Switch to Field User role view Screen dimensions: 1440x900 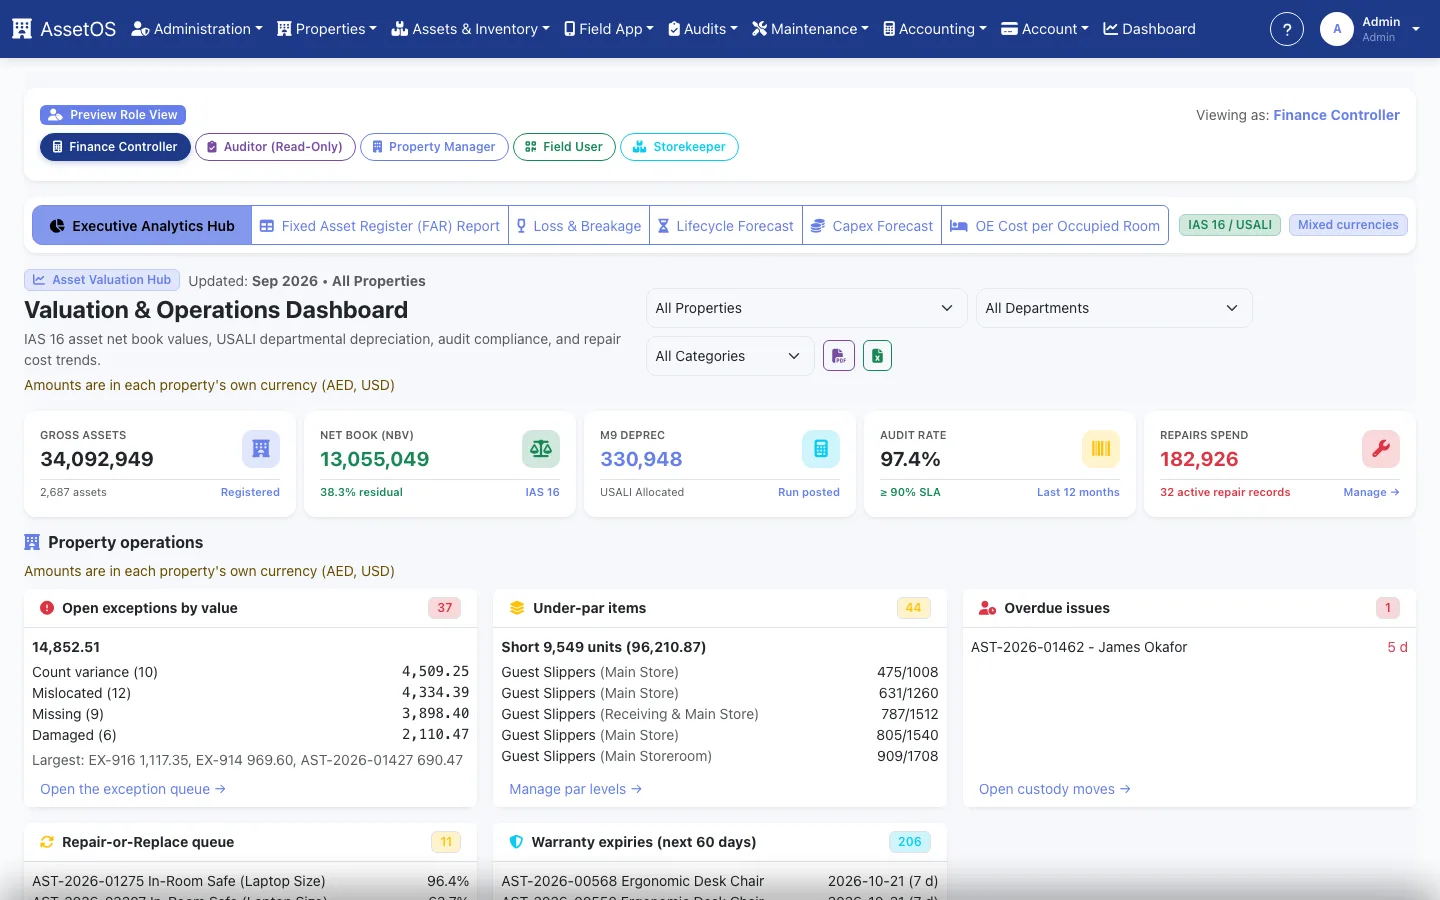tap(564, 147)
